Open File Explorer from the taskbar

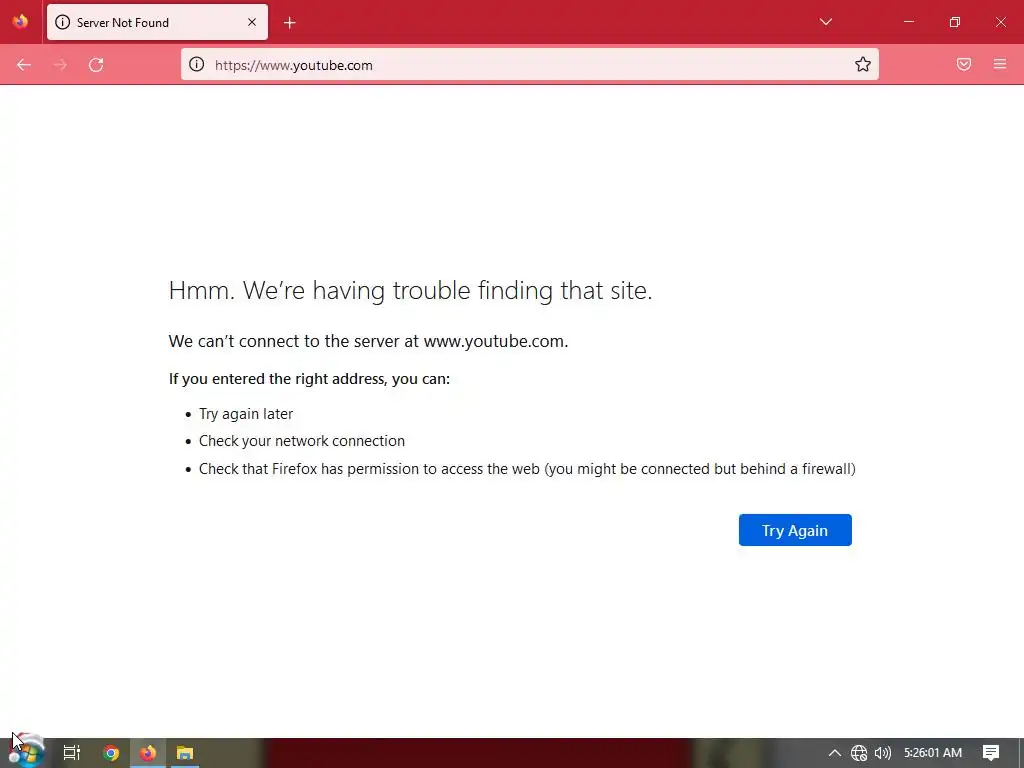coord(185,753)
